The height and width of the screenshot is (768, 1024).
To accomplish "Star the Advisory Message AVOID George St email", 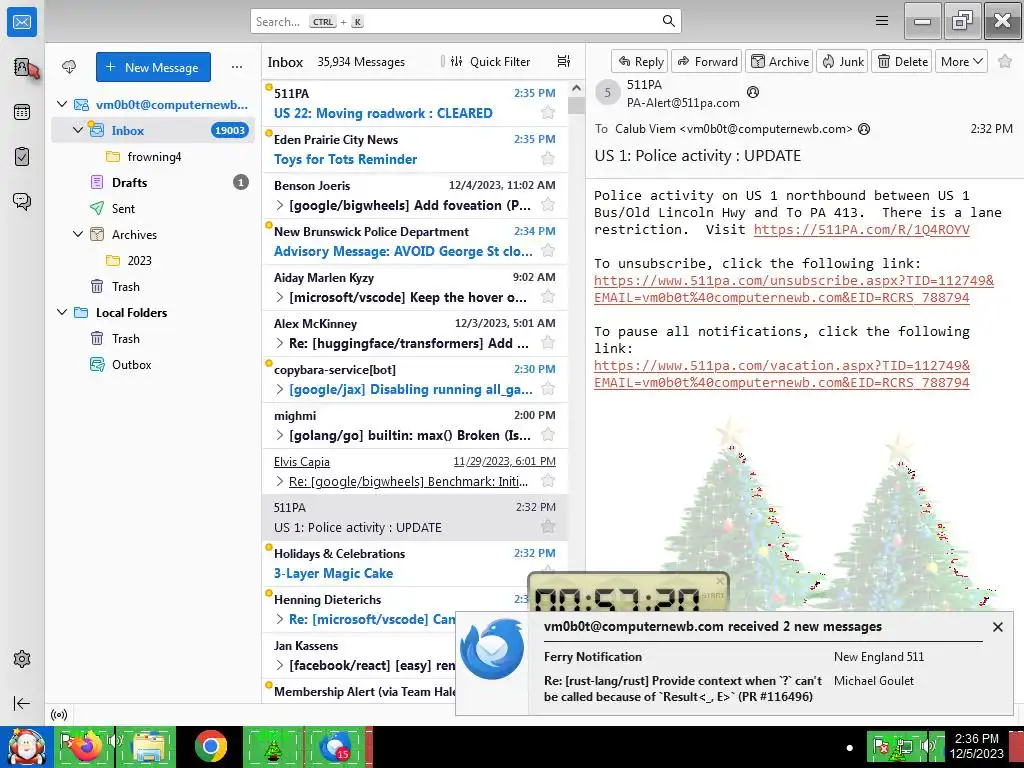I will (548, 251).
